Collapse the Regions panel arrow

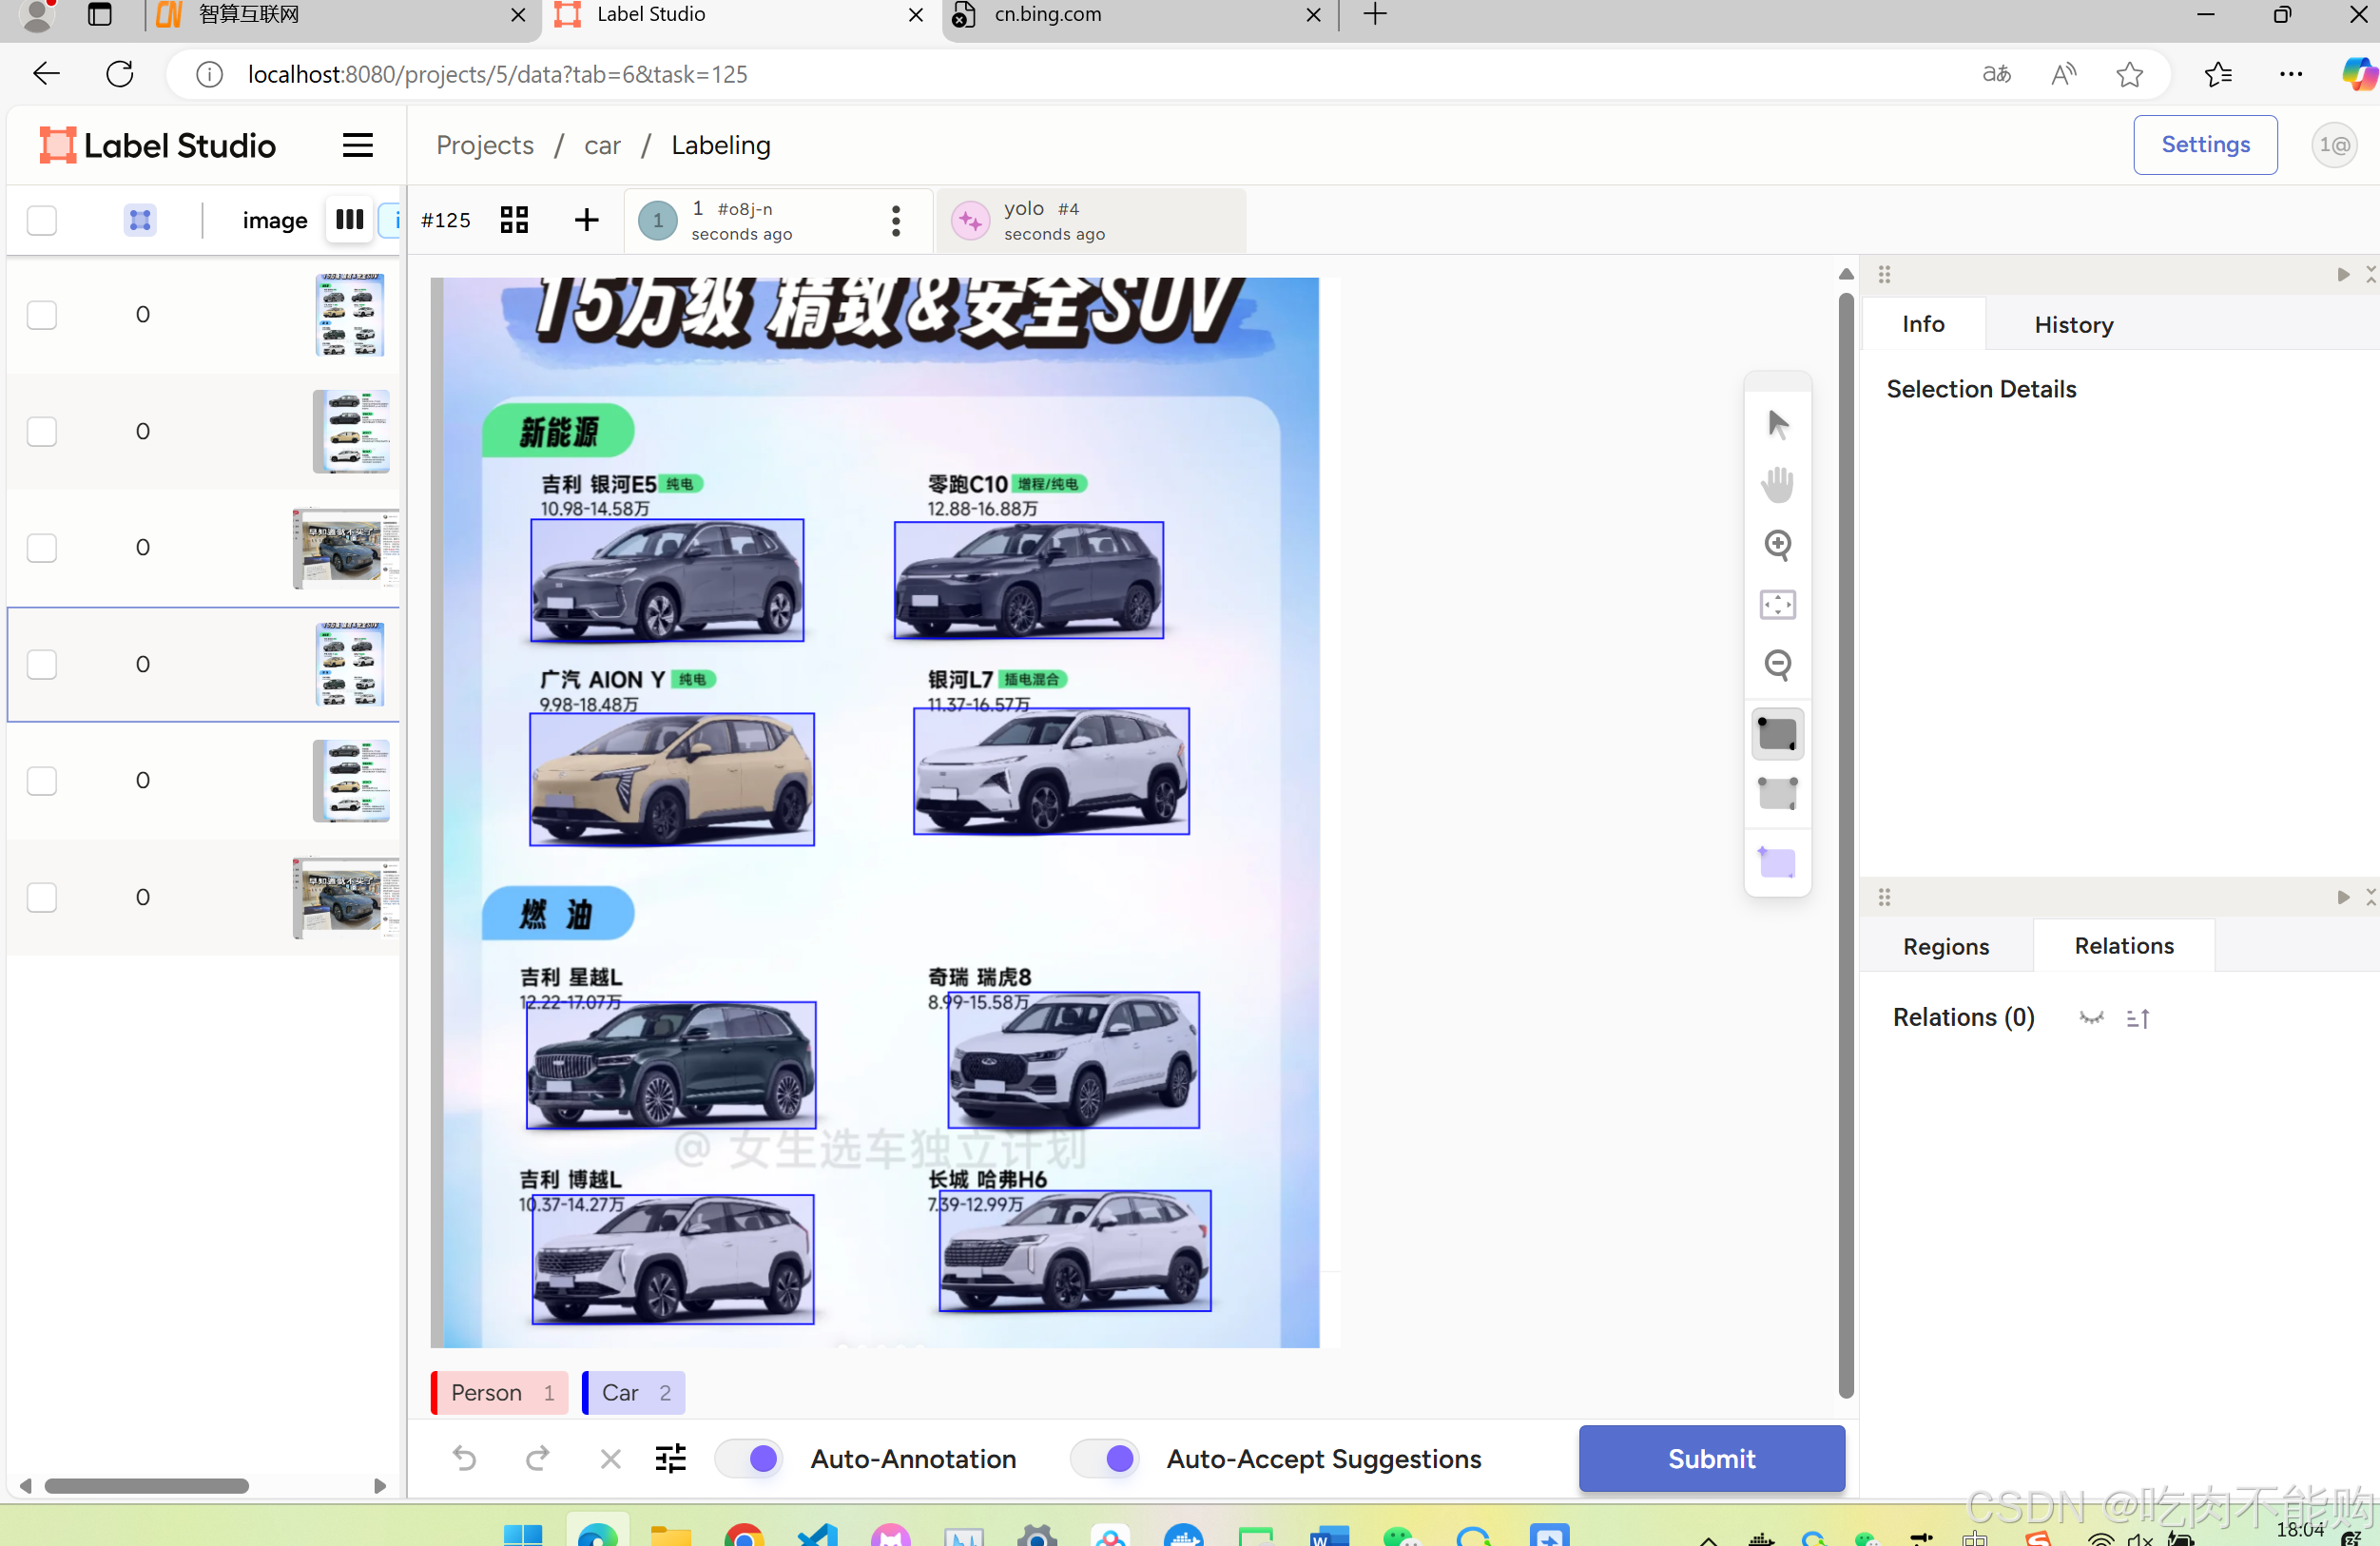2343,897
